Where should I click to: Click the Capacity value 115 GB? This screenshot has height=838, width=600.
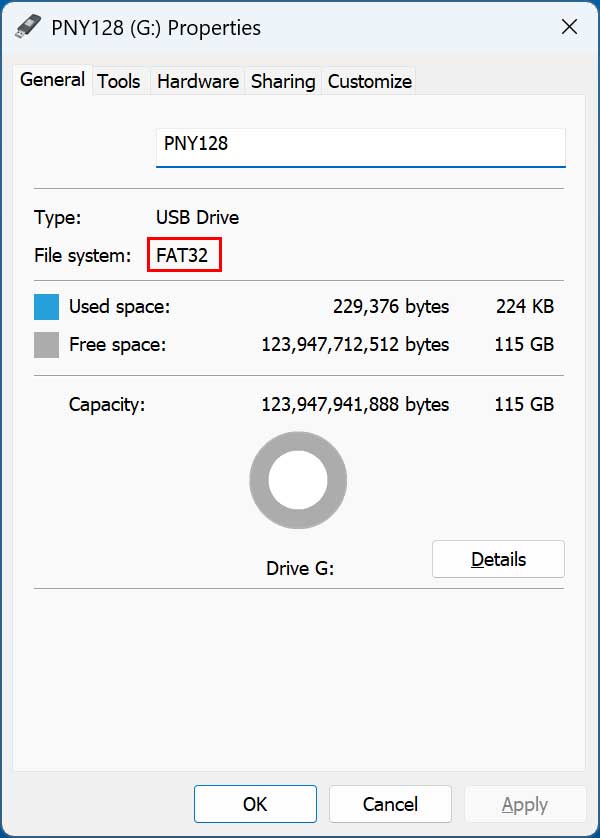(x=524, y=404)
